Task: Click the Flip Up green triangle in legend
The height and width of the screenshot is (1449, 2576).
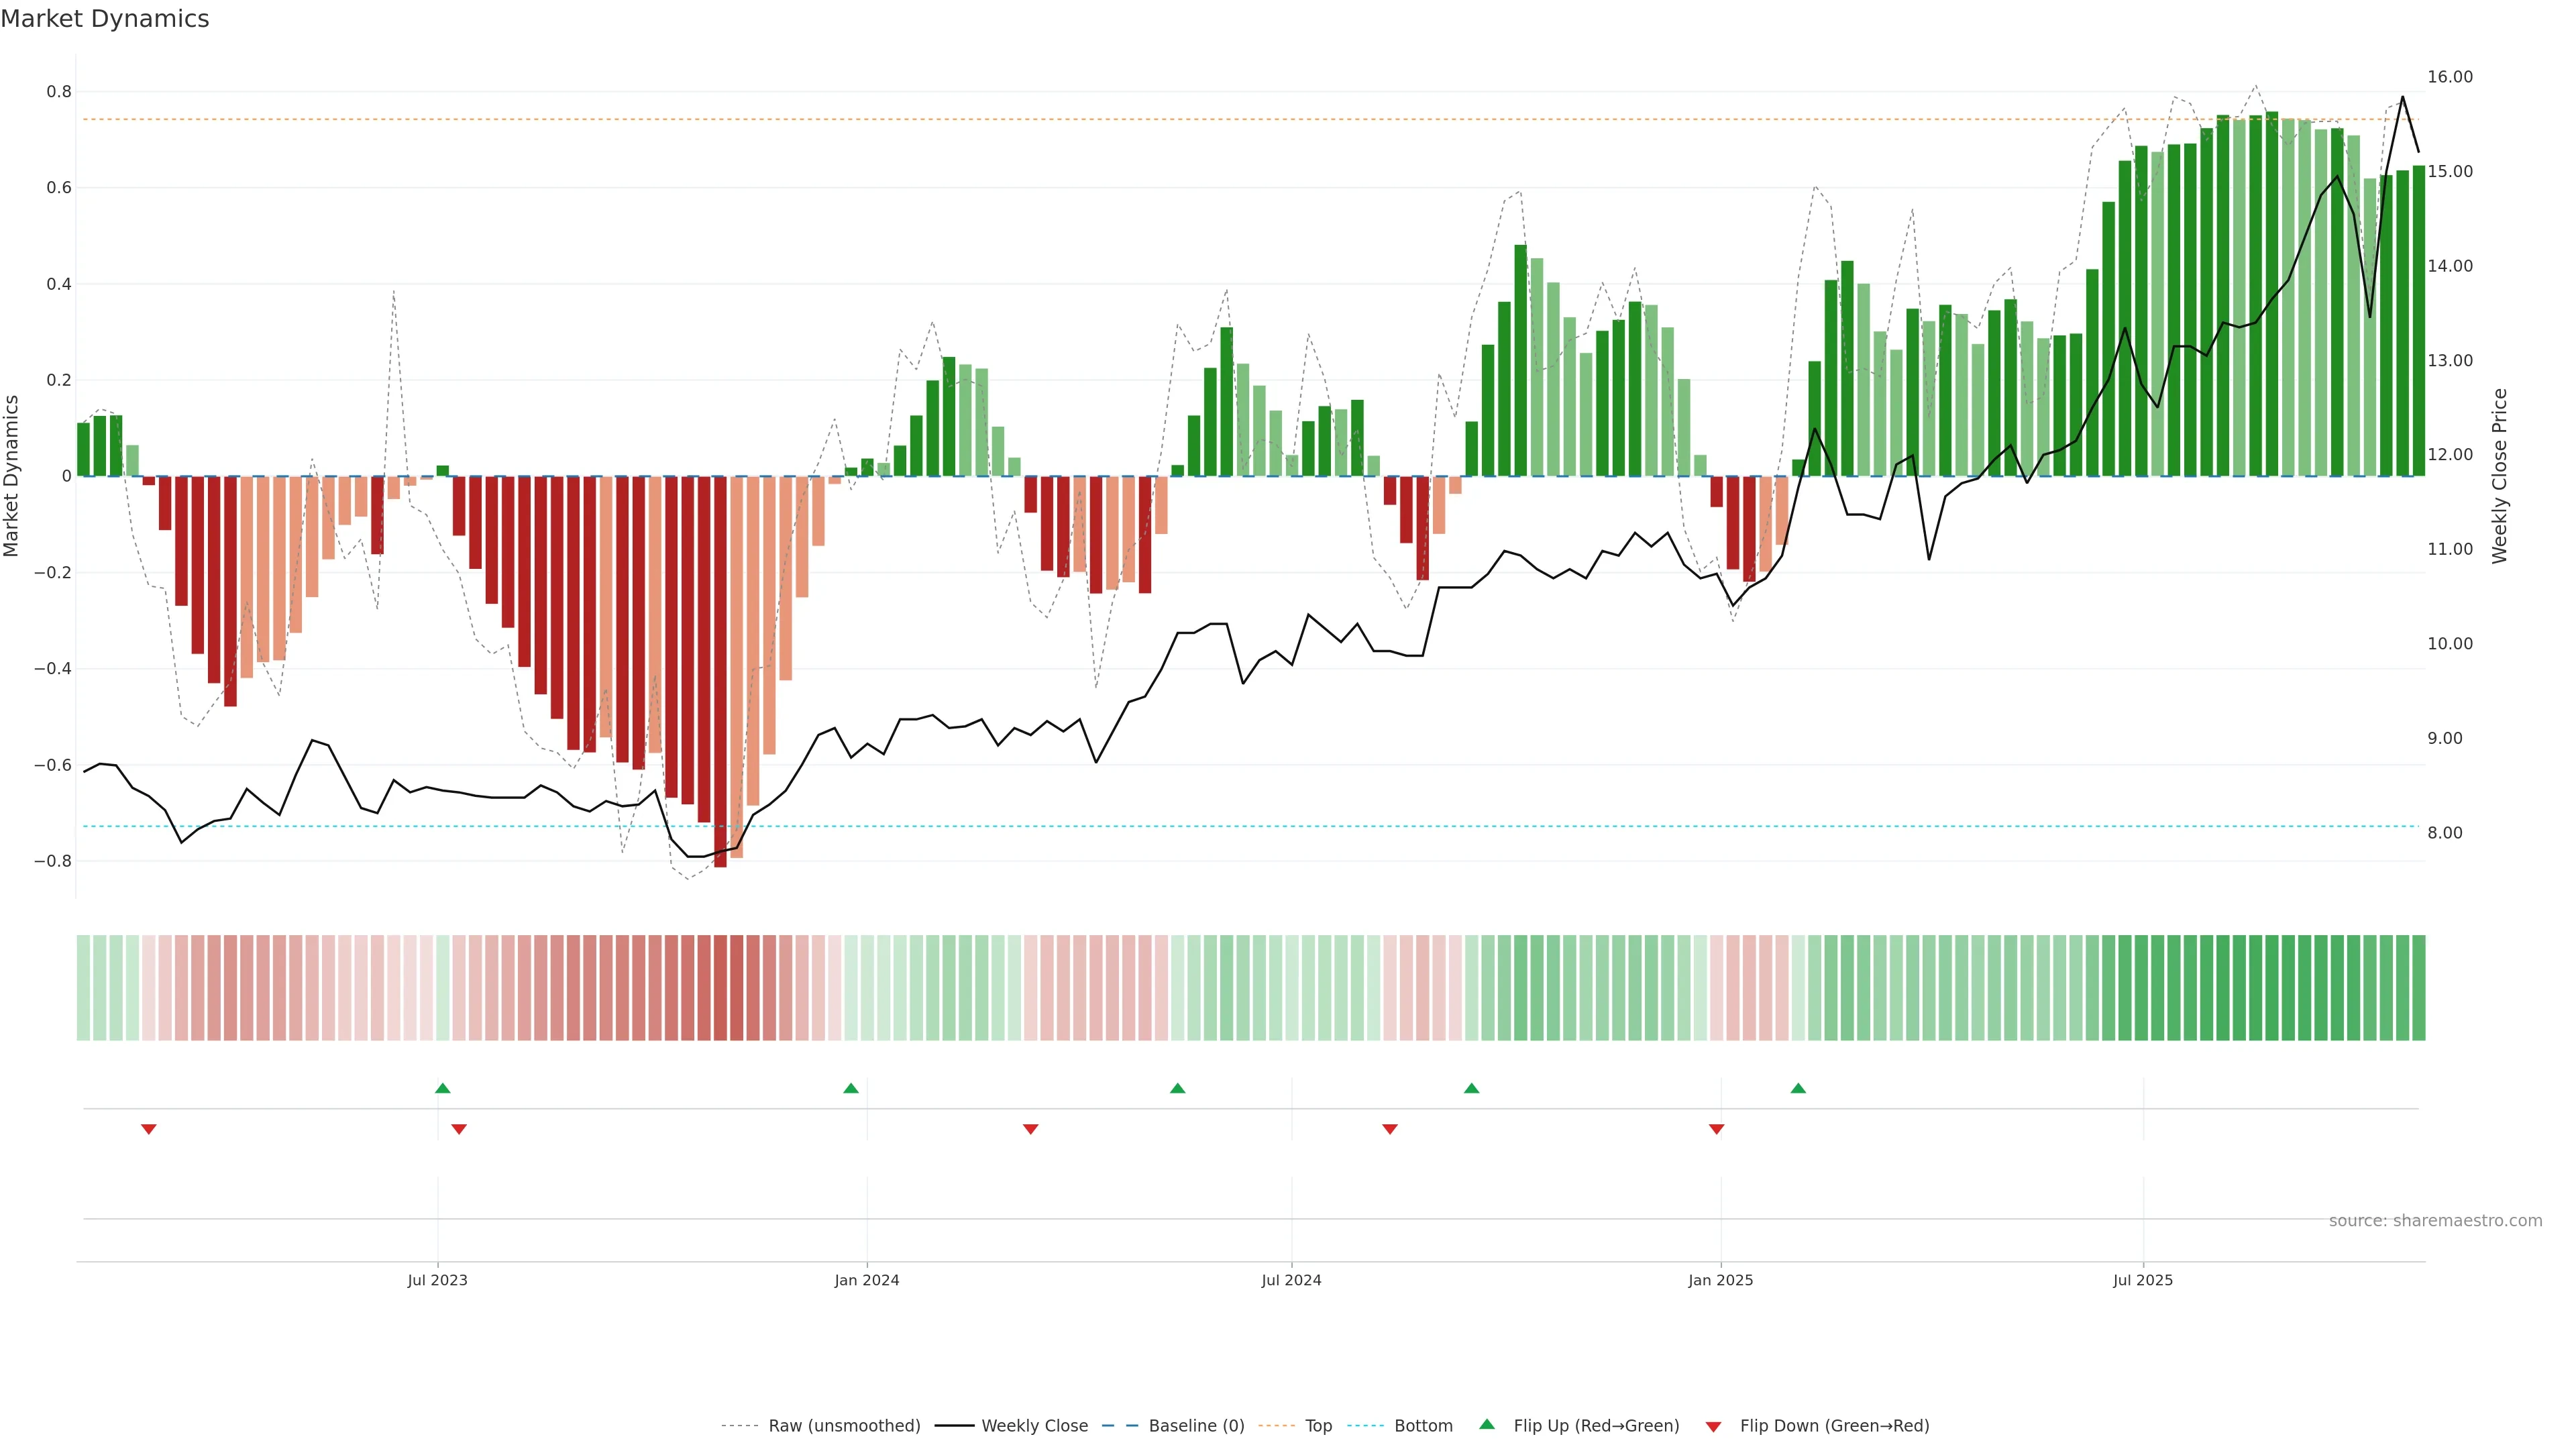Action: 1487,1425
